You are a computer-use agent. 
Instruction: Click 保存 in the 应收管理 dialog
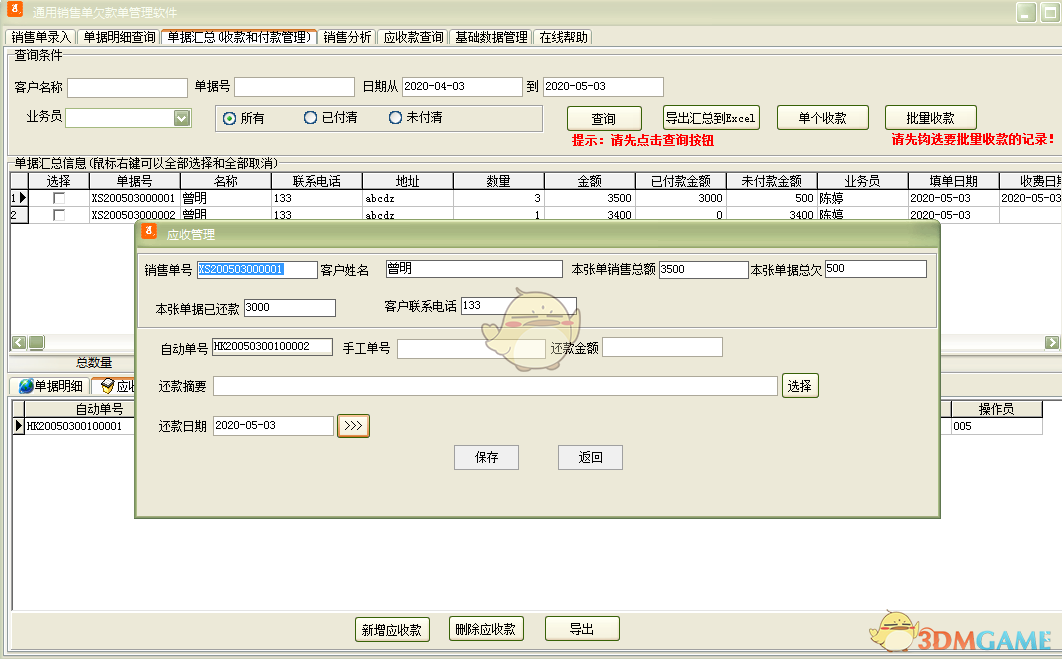pos(486,457)
